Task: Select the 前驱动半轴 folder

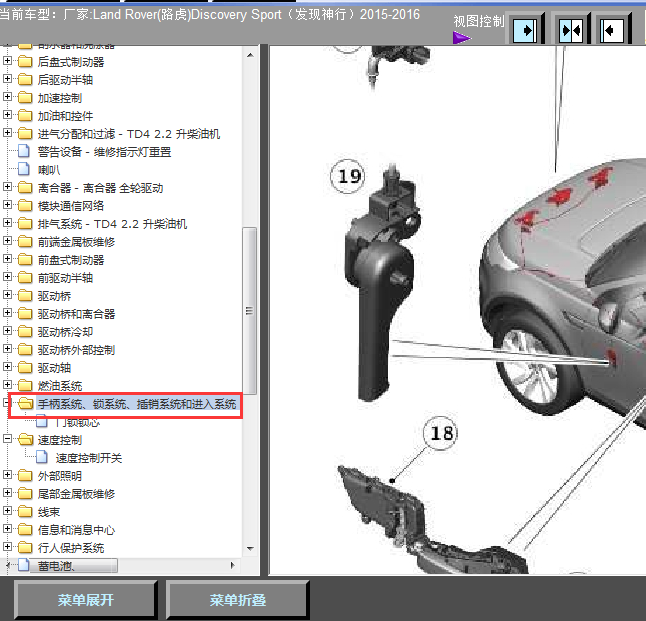Action: click(x=65, y=278)
